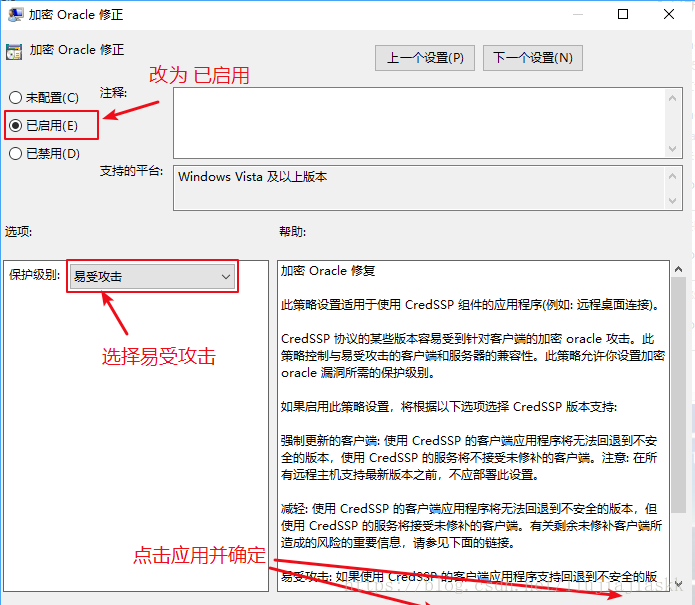This screenshot has height=605, width=695.
Task: Select the 已启用(E) radio button
Action: 16,125
